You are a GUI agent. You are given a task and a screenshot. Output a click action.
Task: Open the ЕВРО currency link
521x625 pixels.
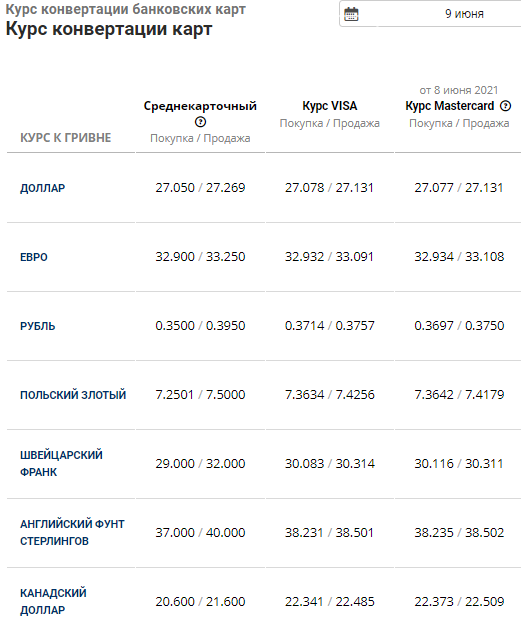coord(34,257)
